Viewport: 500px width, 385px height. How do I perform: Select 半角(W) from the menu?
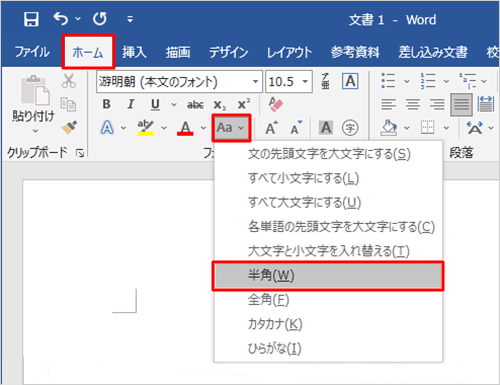coord(329,276)
